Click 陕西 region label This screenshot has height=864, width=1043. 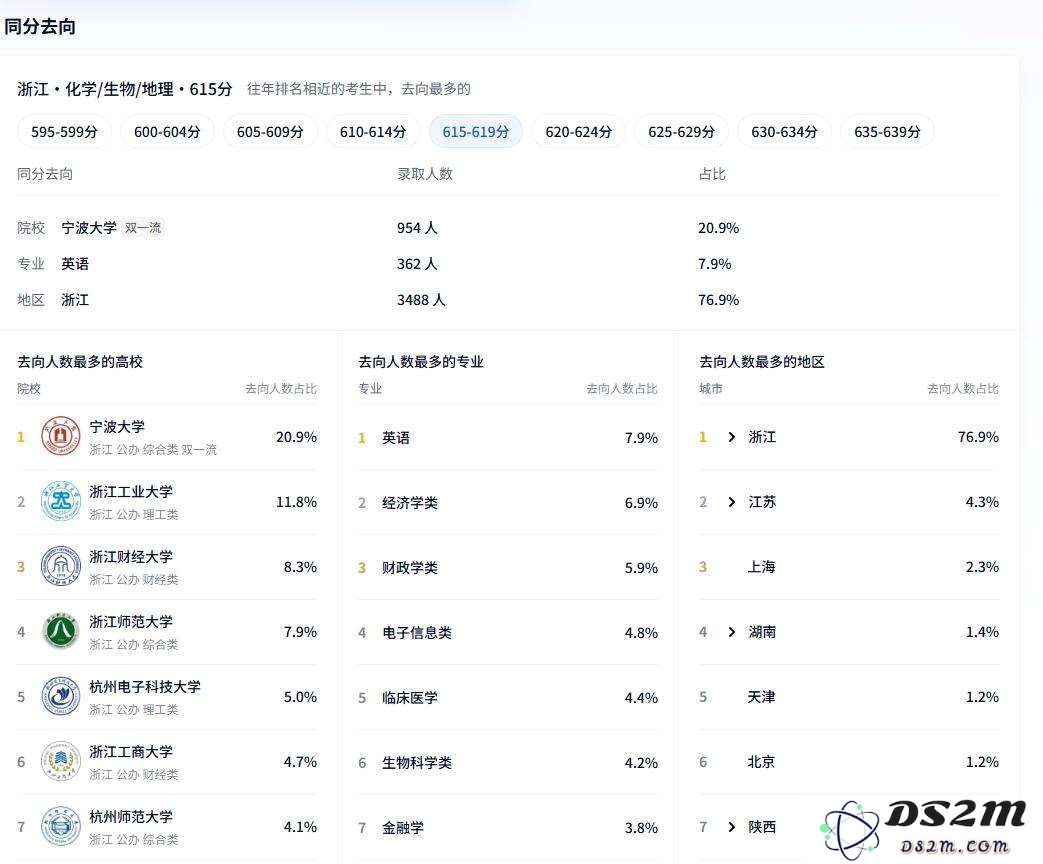tap(762, 827)
